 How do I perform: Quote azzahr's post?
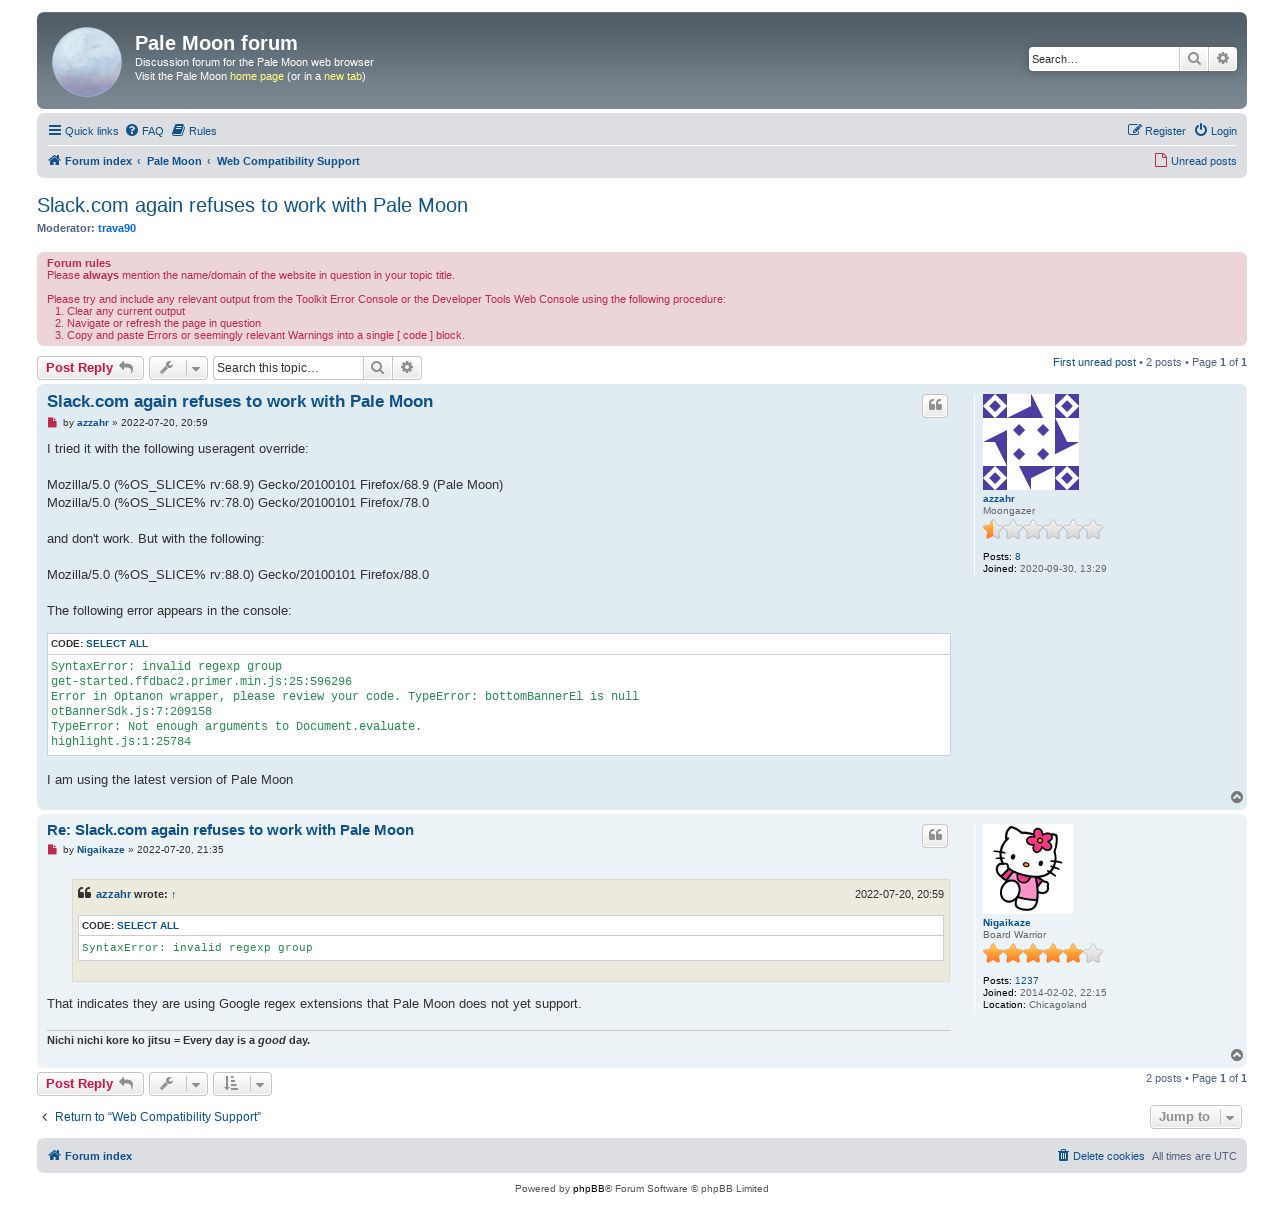(935, 406)
